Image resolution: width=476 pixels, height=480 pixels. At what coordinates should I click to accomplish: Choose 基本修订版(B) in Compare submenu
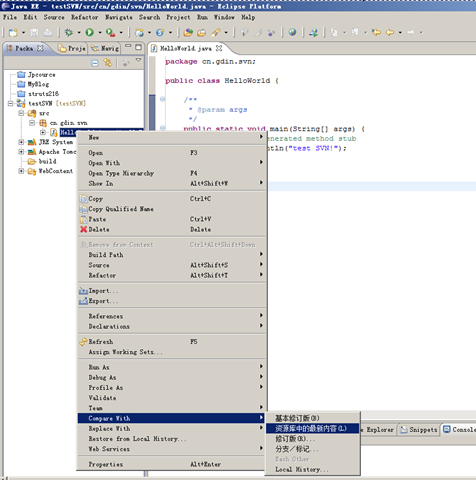pyautogui.click(x=313, y=418)
